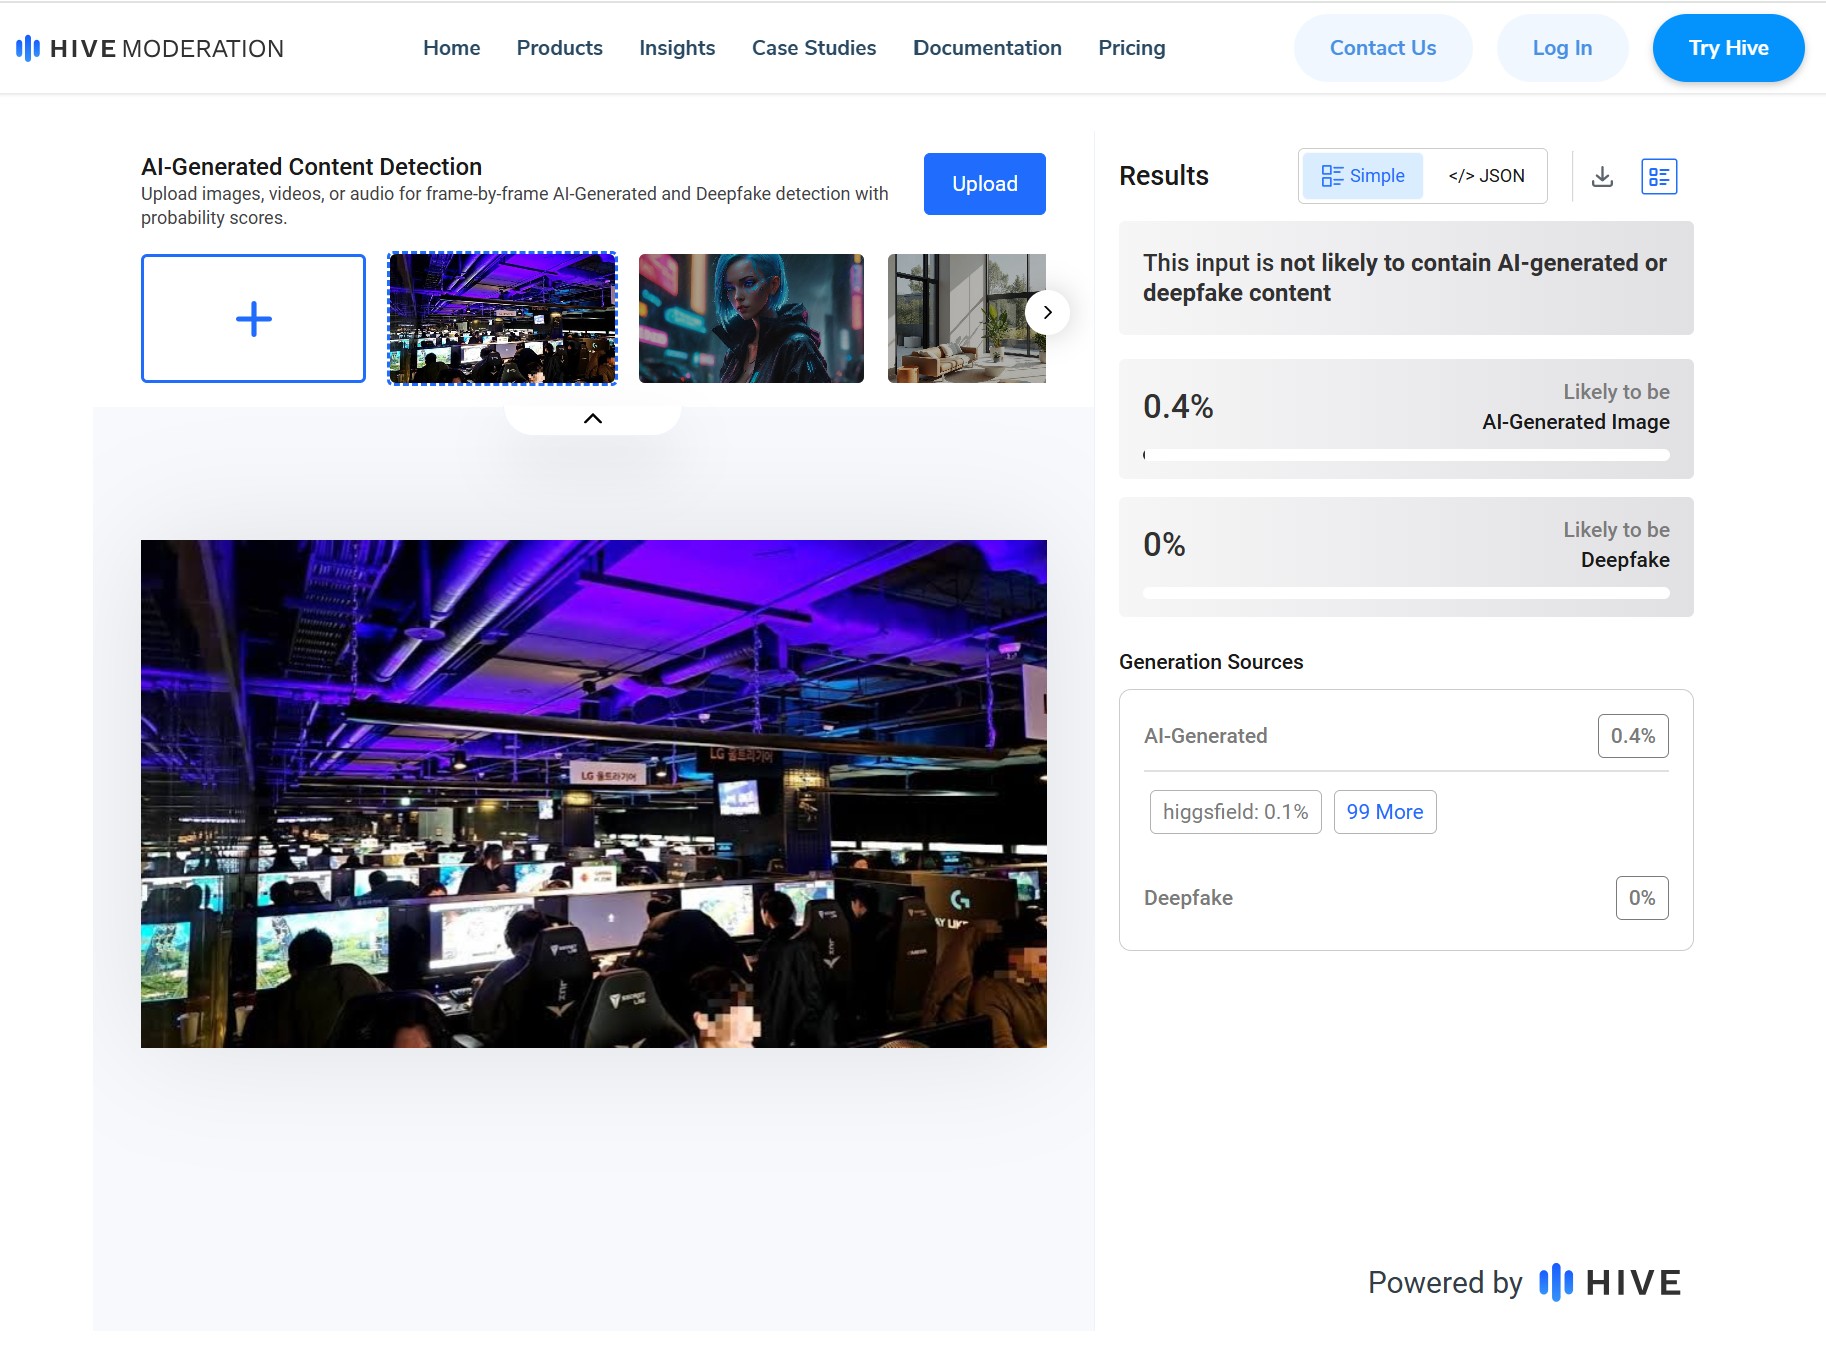Click the Try Hive button
The height and width of the screenshot is (1352, 1826).
pos(1728,48)
